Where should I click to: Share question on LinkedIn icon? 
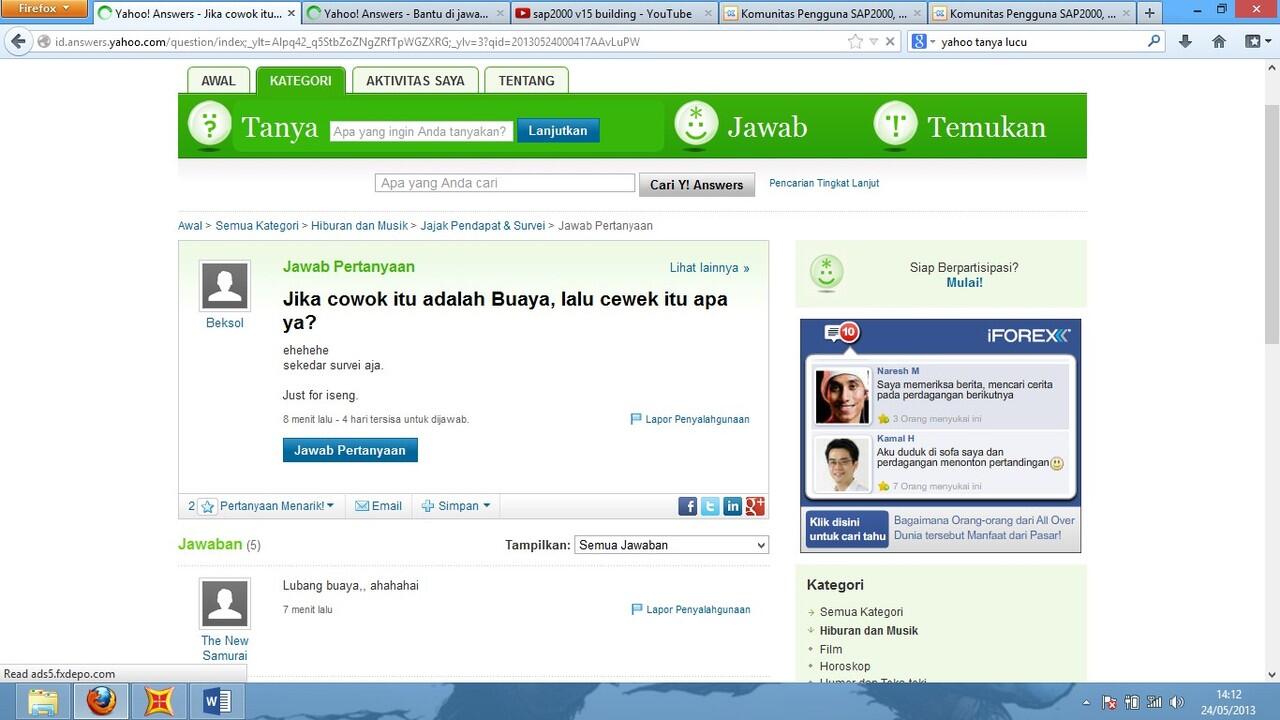[x=732, y=506]
